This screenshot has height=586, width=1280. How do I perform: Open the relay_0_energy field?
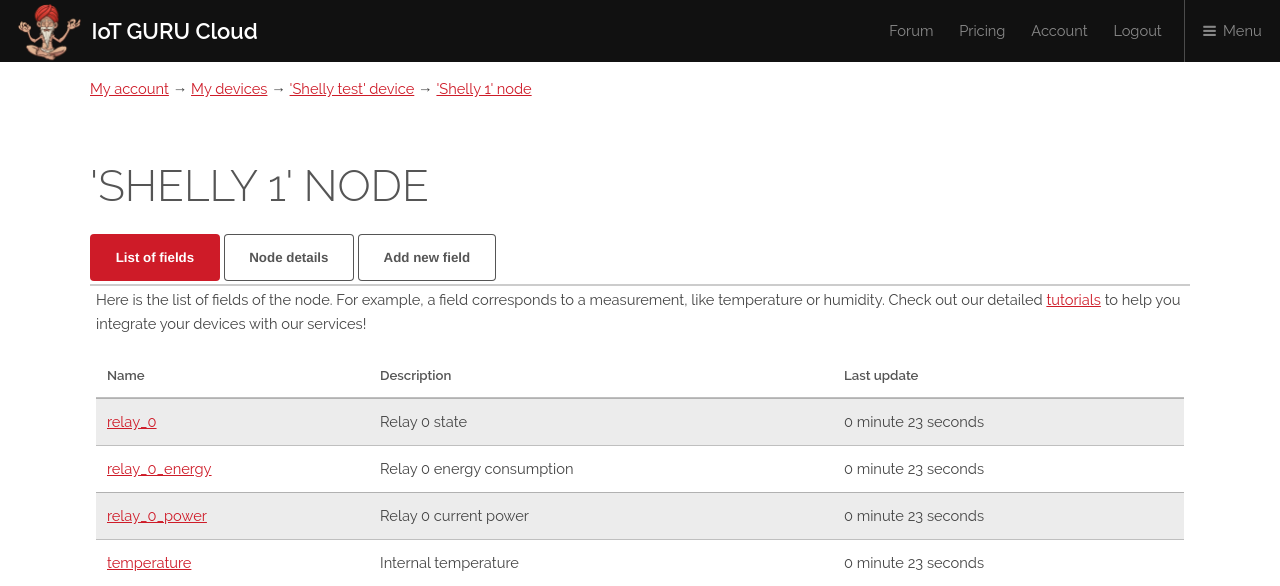159,469
